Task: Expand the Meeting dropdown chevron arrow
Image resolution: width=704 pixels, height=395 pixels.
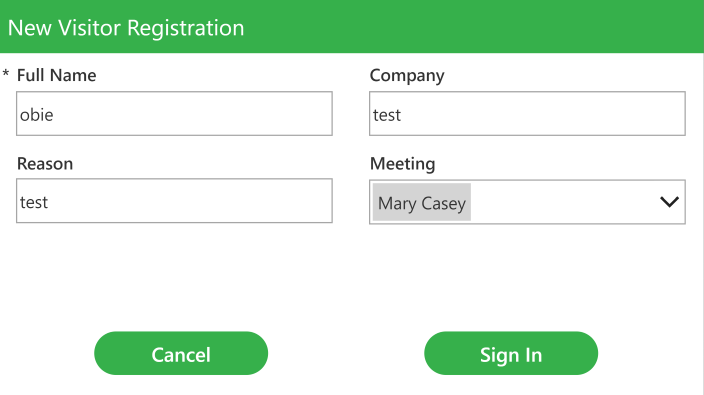Action: click(669, 202)
